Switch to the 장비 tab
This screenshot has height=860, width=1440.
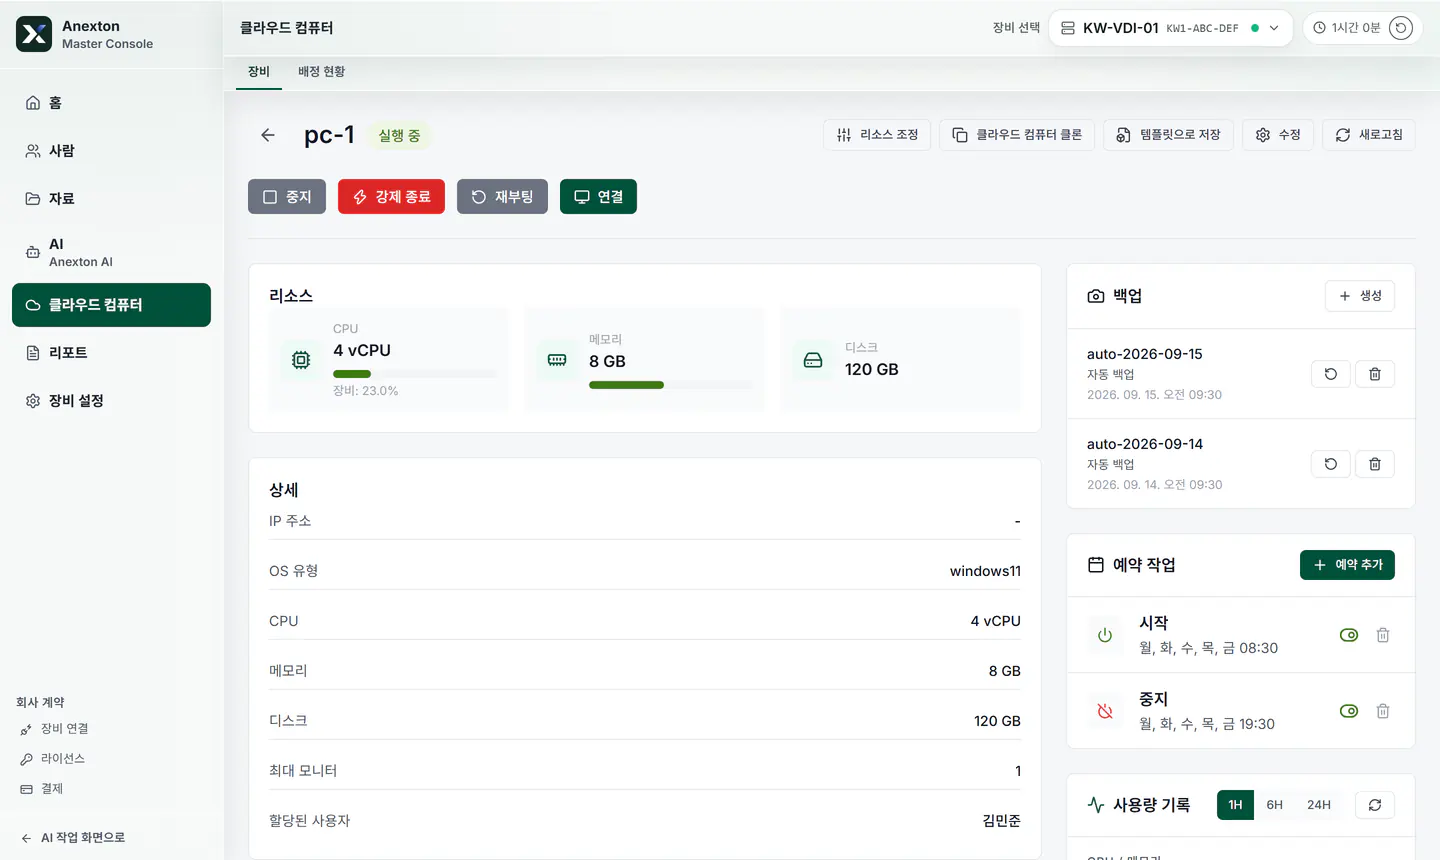[x=259, y=72]
